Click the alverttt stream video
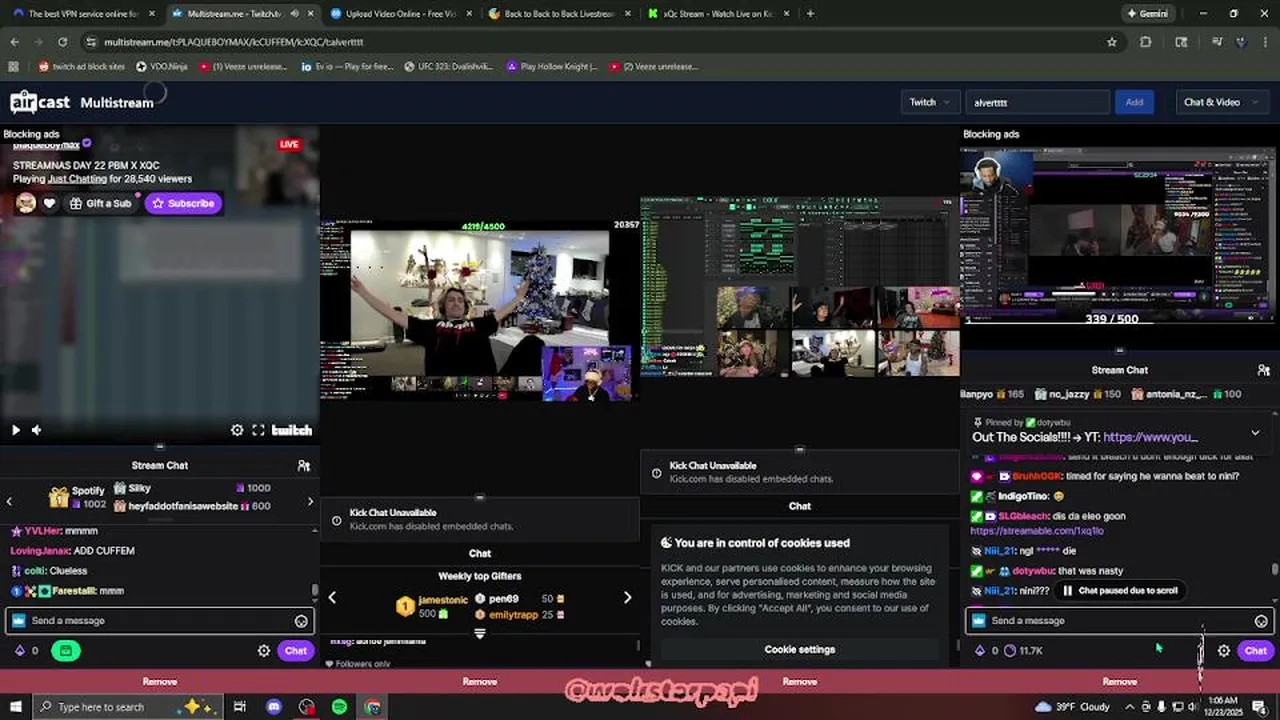The image size is (1280, 720). pyautogui.click(x=1120, y=237)
